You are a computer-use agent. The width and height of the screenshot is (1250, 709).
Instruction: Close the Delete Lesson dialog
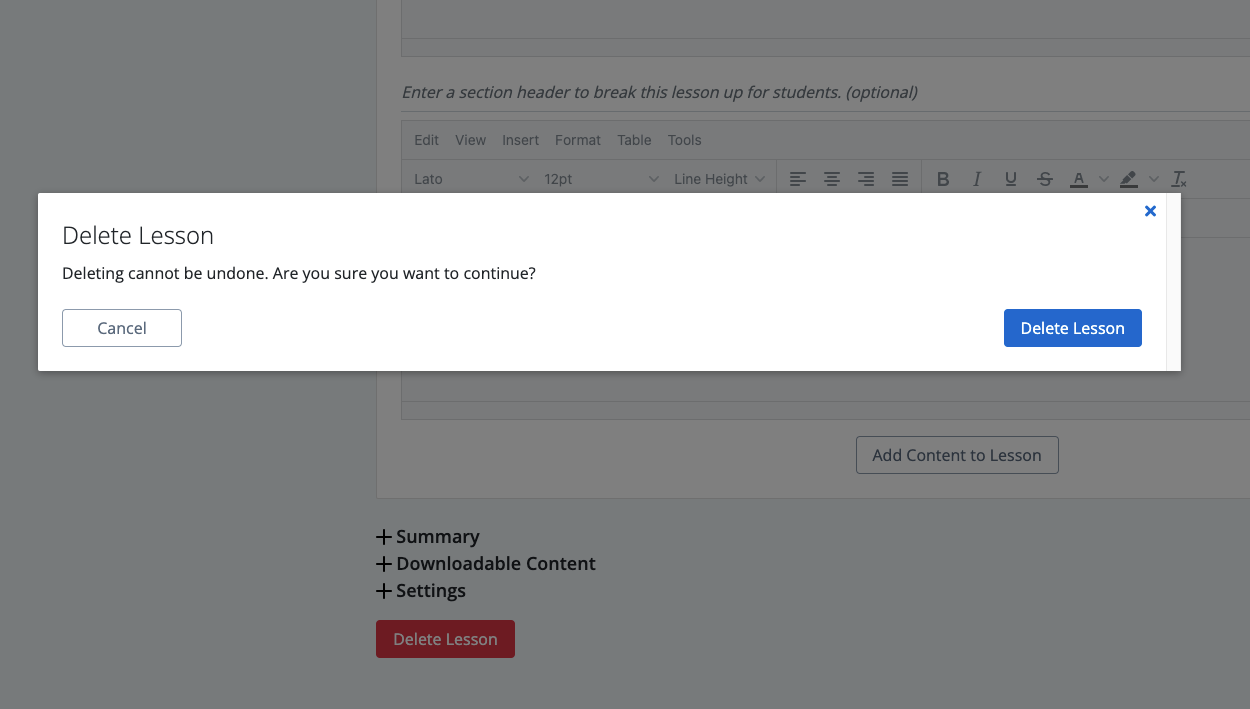[x=1150, y=211]
